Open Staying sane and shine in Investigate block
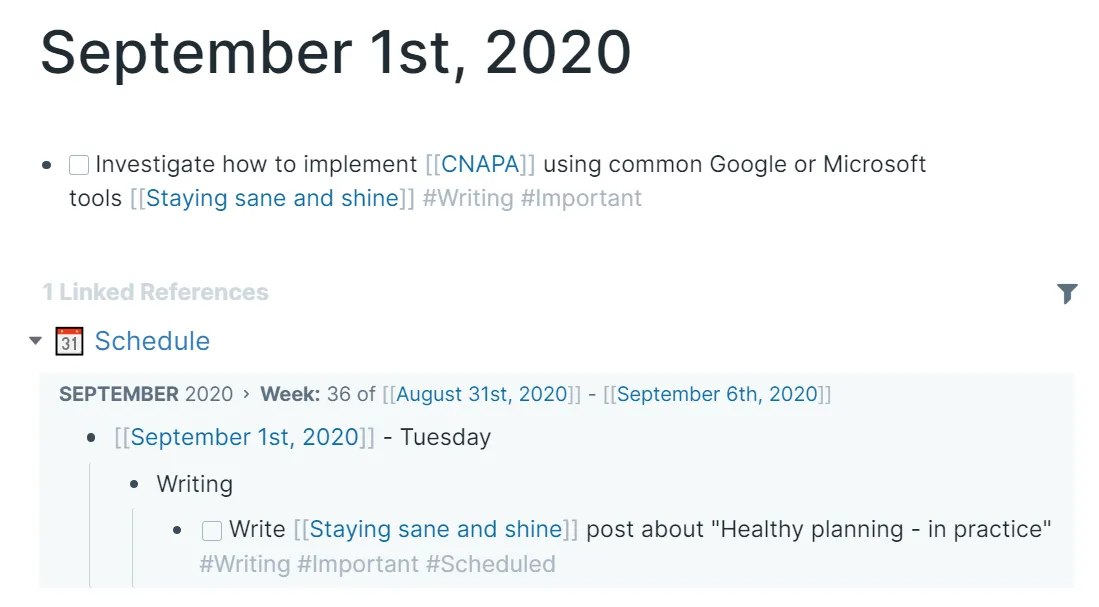 coord(272,198)
